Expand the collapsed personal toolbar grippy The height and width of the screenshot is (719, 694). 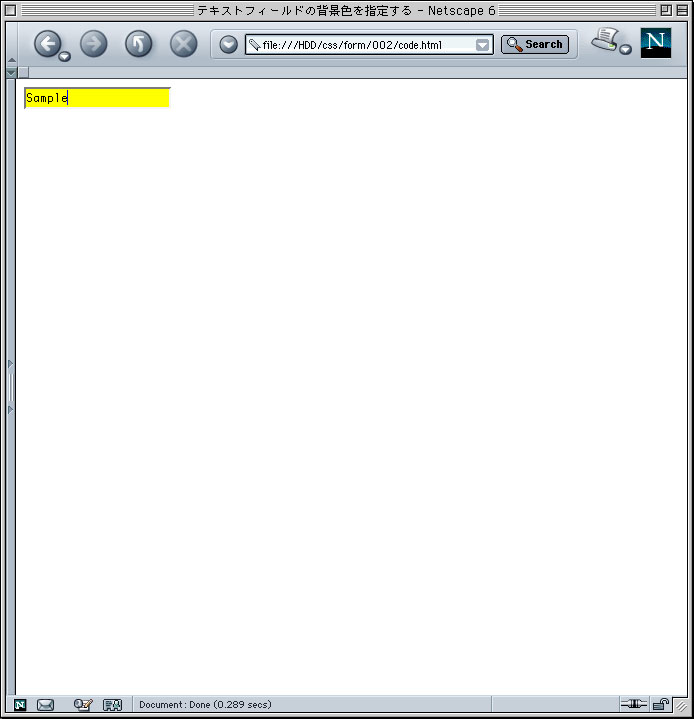click(x=12, y=72)
